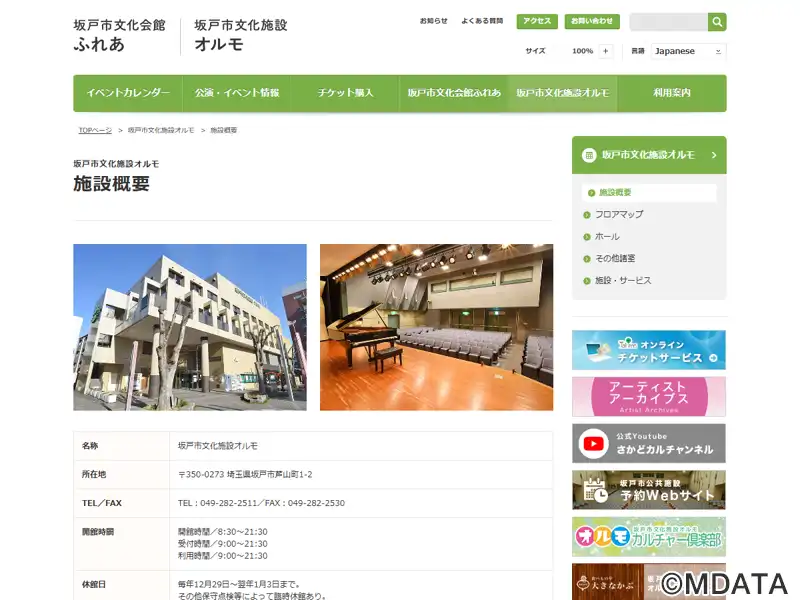Click the calendar clock icon in the 予約Webサイト banner
The image size is (800, 600).
595,491
